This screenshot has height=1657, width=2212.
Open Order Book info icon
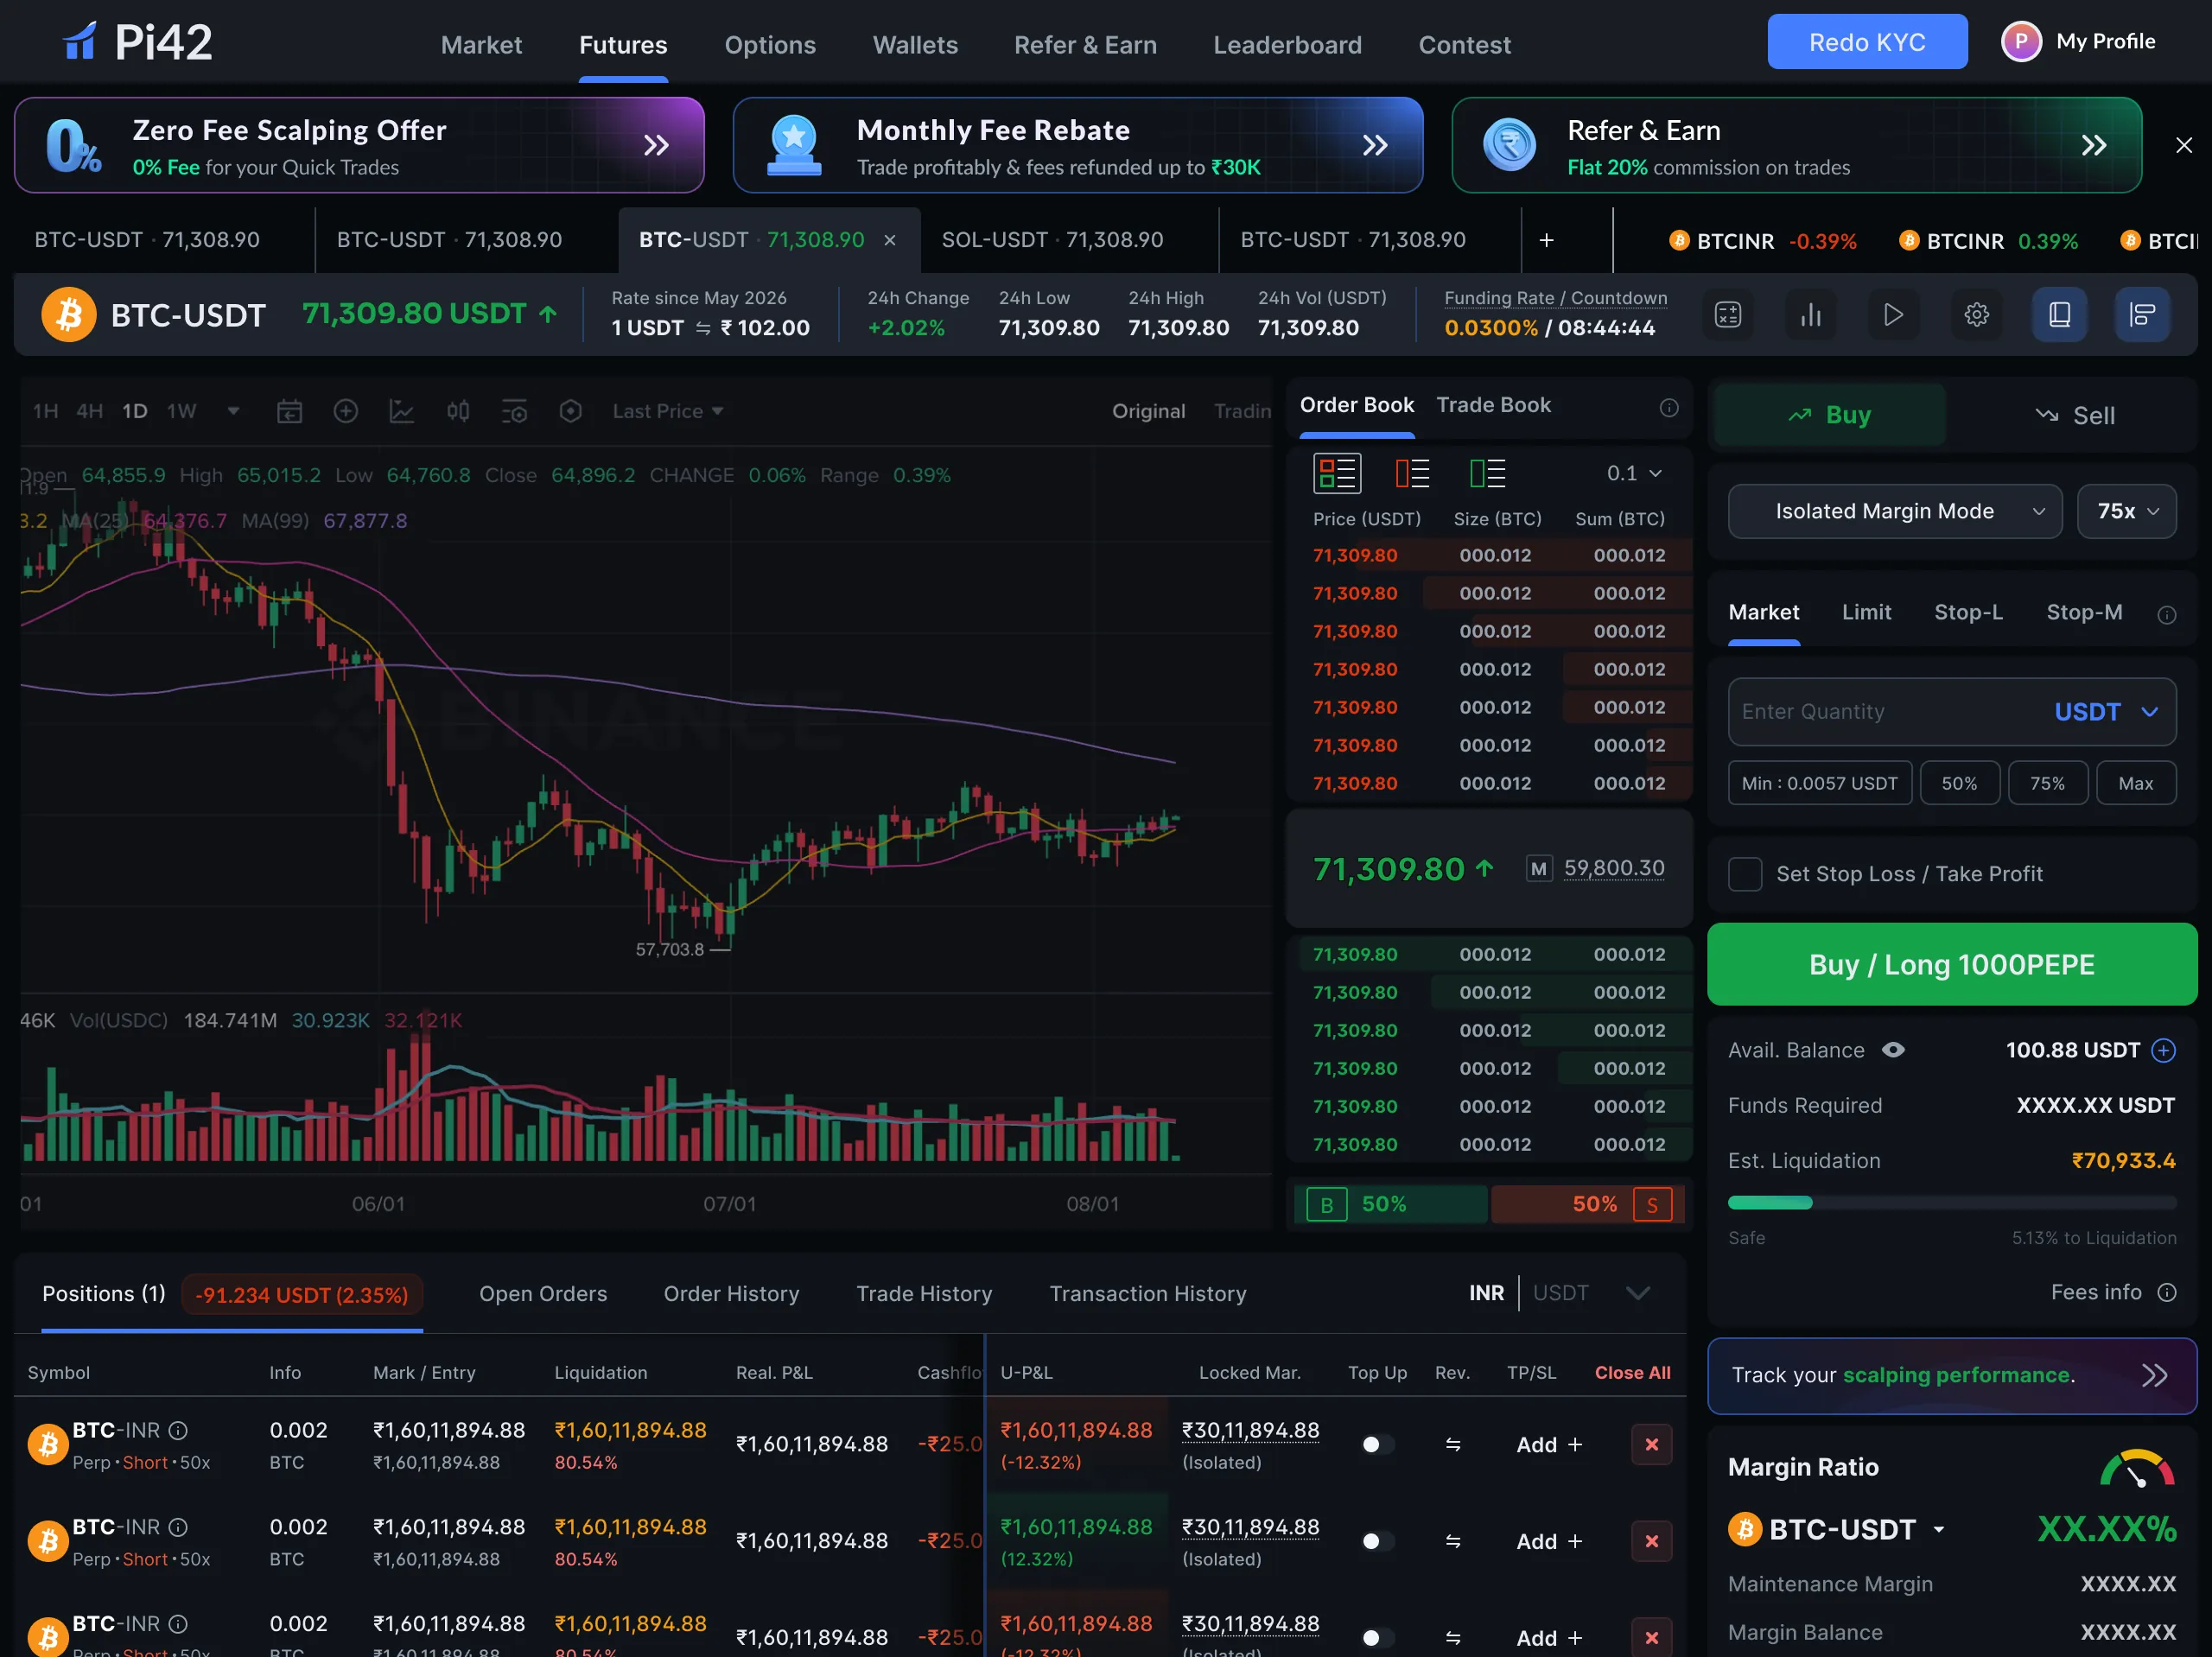(1668, 407)
